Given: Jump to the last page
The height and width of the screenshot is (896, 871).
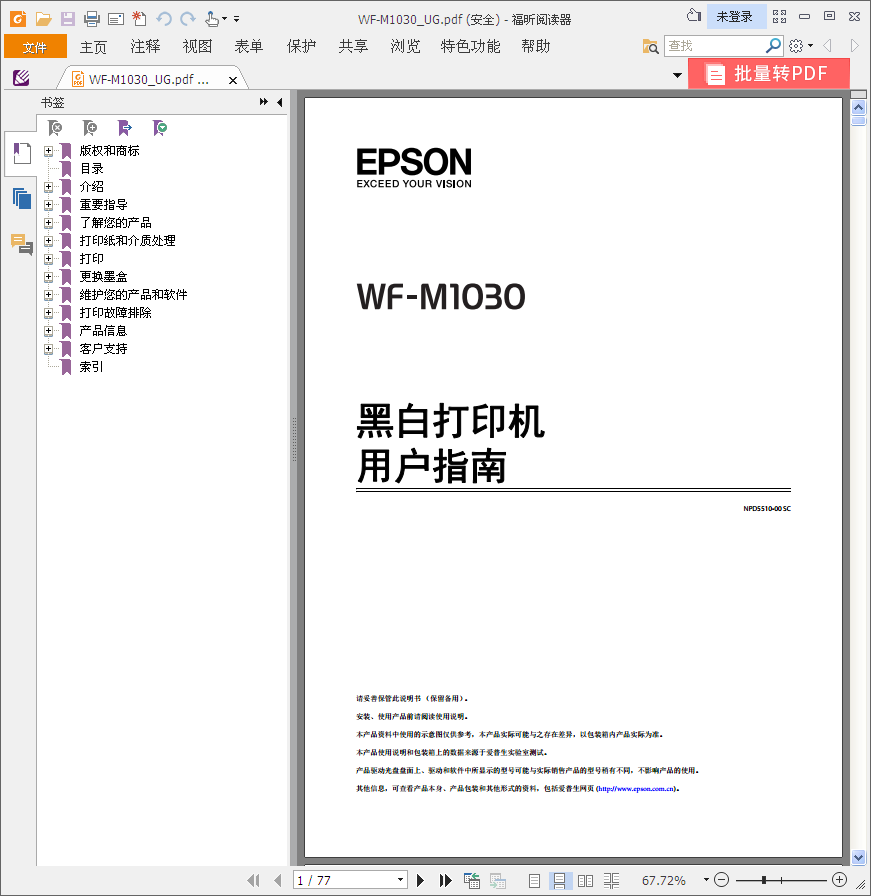Looking at the screenshot, I should click(x=445, y=881).
